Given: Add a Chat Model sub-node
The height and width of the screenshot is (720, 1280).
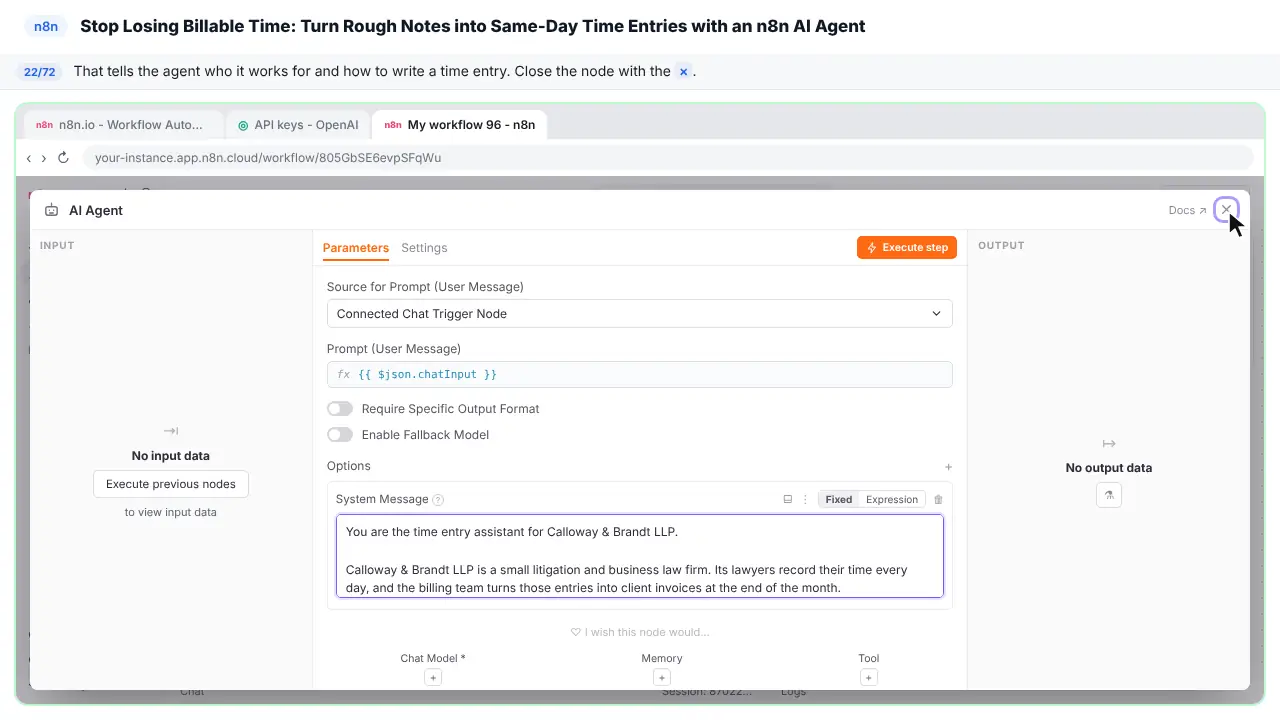Looking at the screenshot, I should (433, 678).
